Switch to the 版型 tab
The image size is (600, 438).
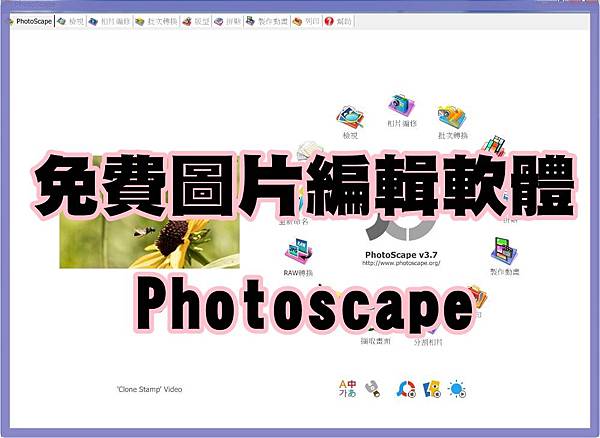pos(196,21)
